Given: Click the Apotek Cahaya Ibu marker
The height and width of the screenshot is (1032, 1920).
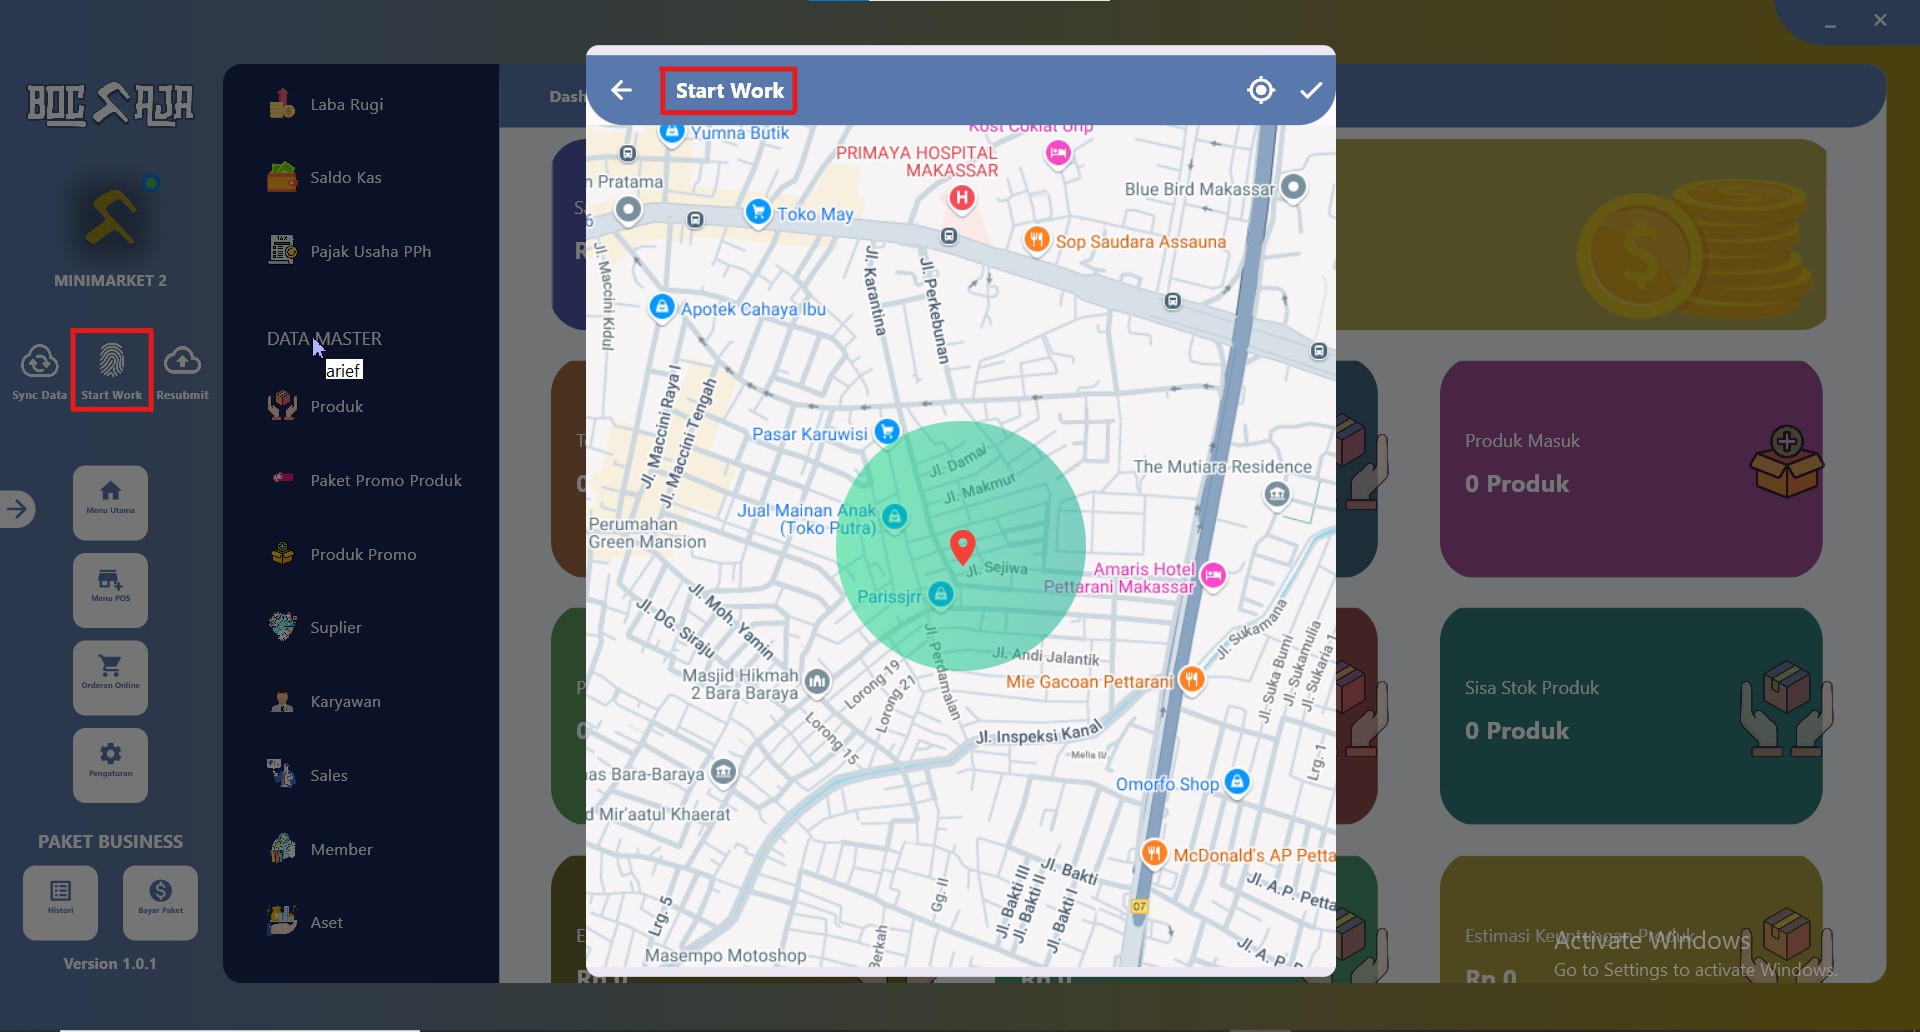Looking at the screenshot, I should [662, 307].
